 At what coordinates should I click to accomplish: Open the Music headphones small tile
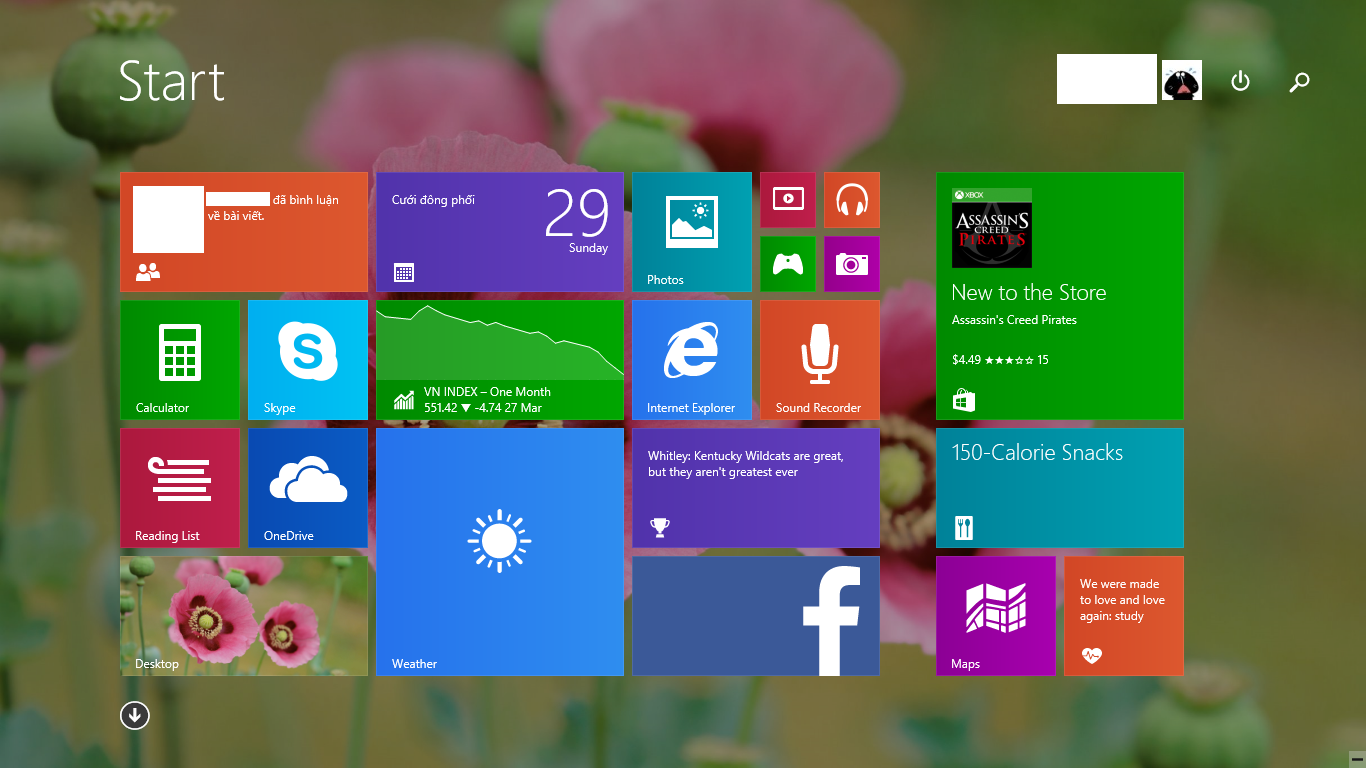(852, 200)
